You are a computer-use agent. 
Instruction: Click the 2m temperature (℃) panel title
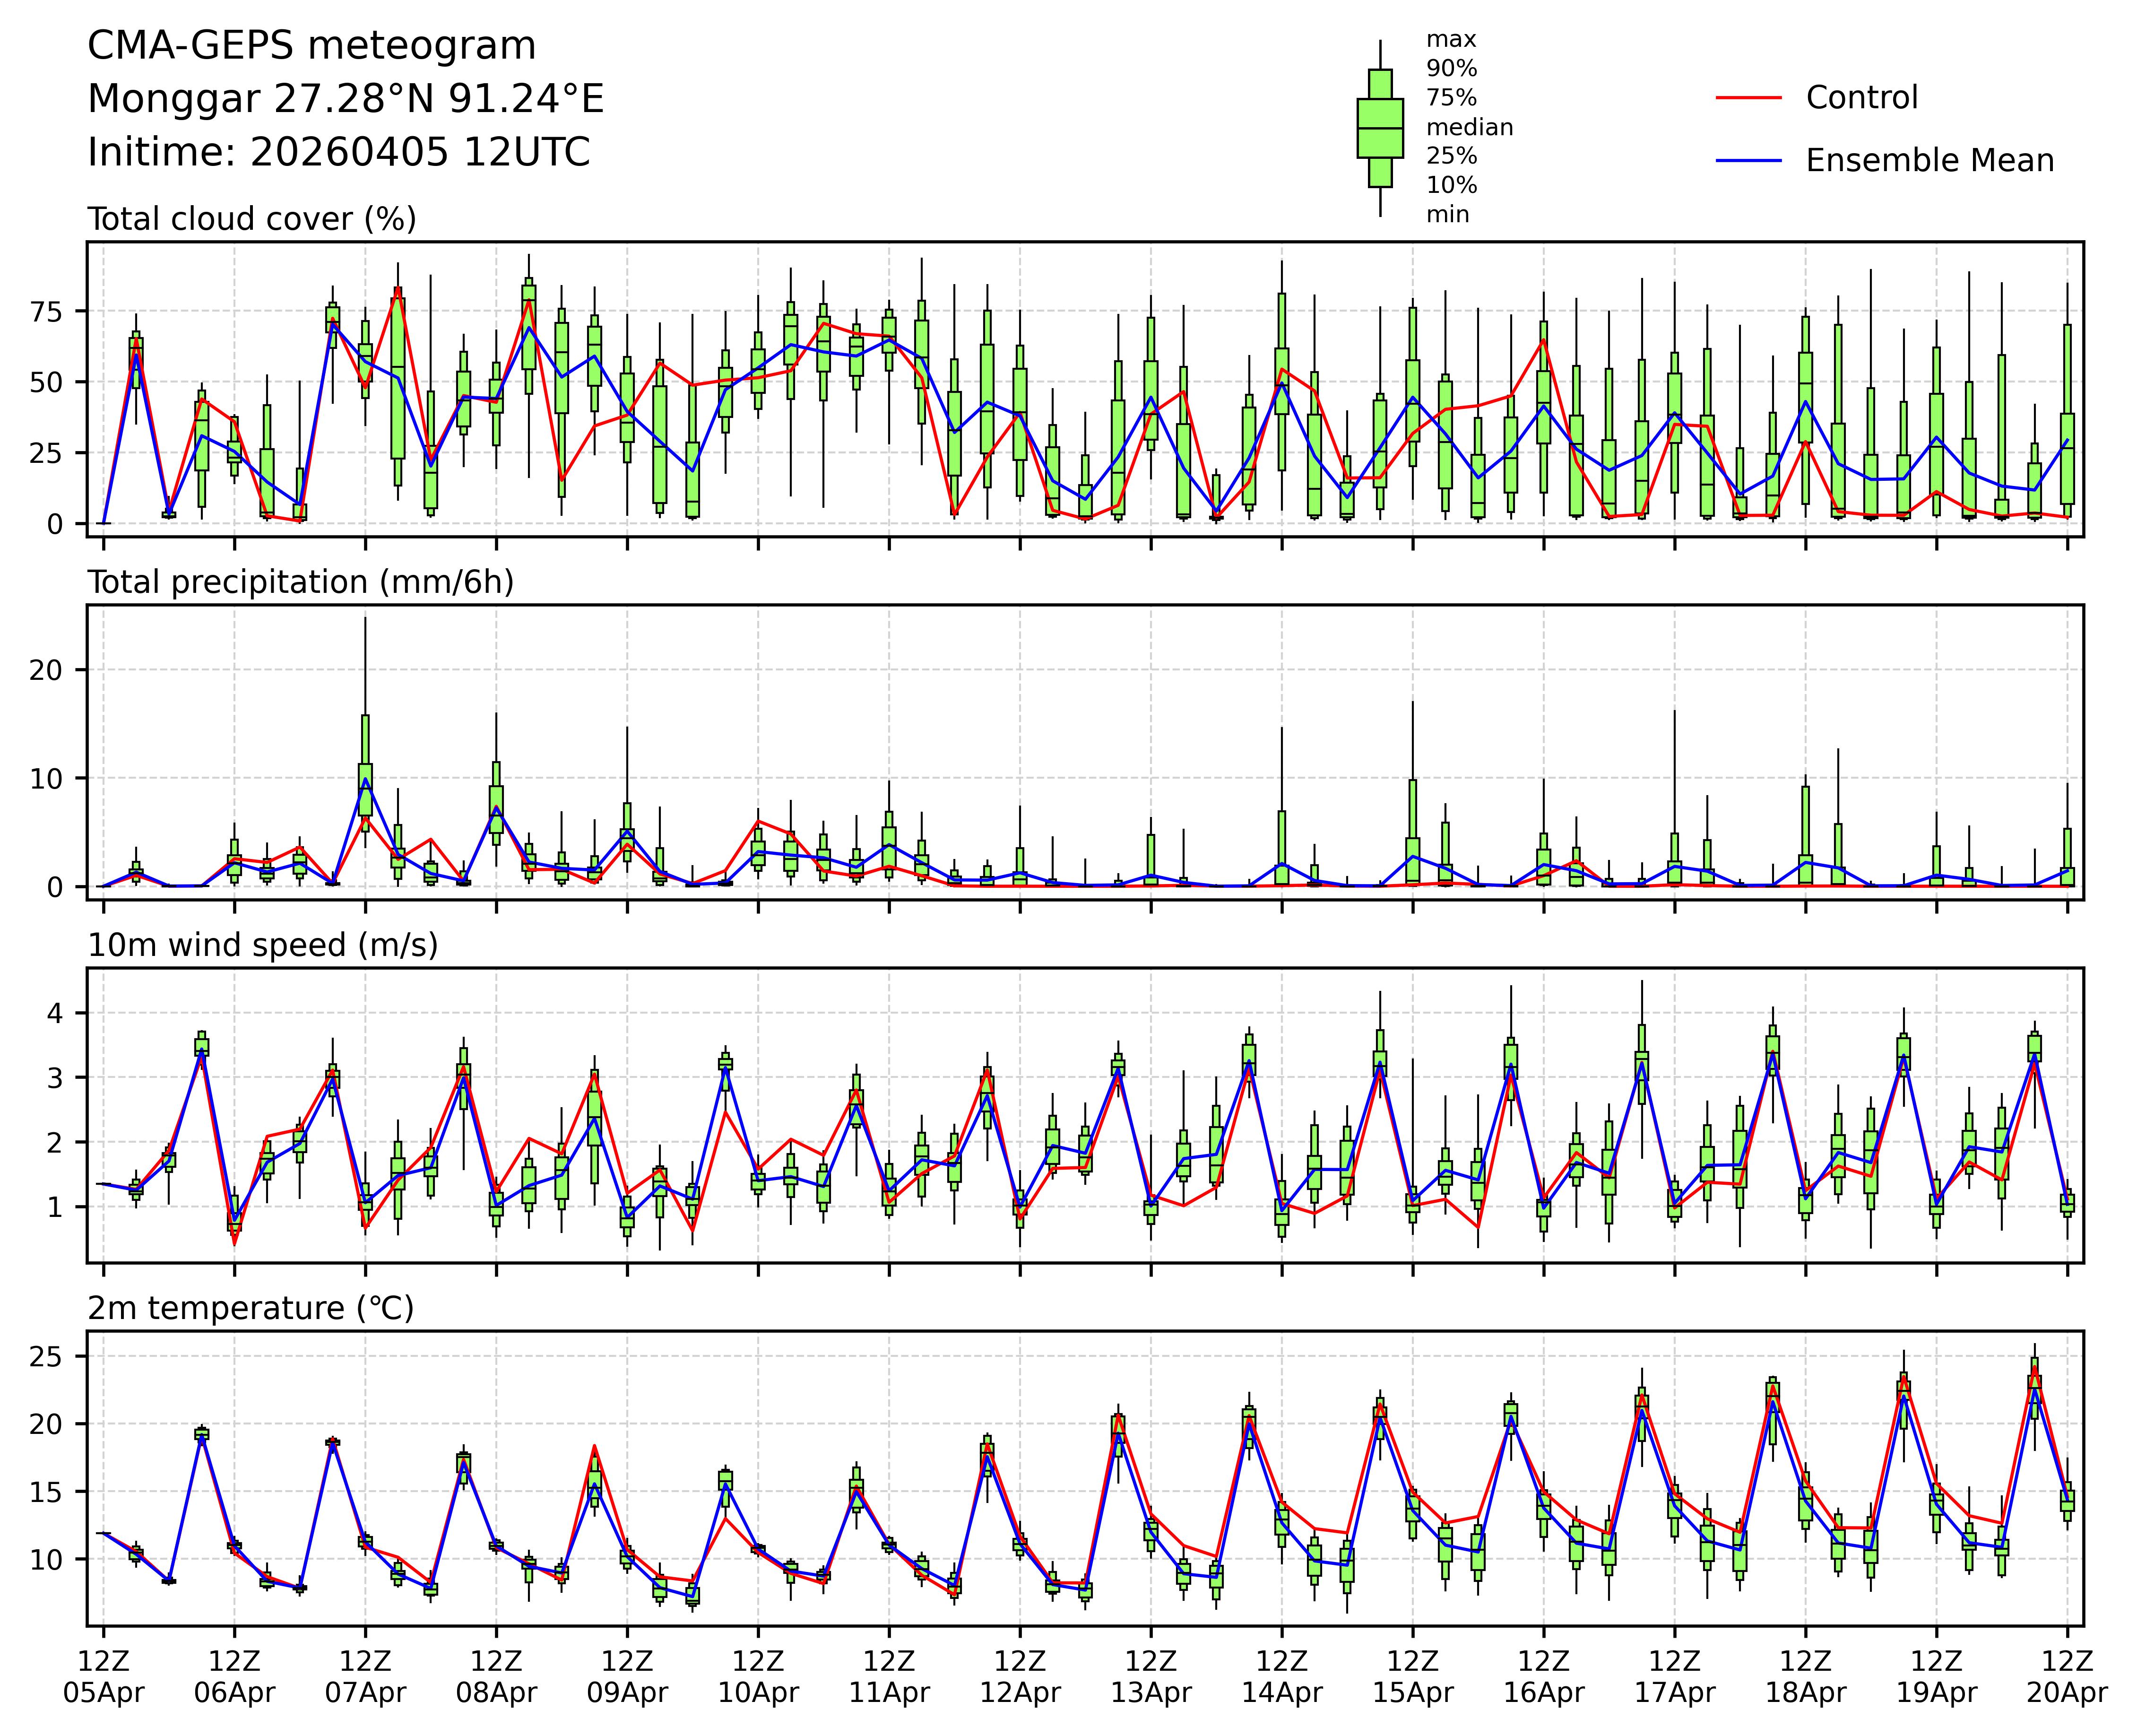click(x=251, y=1308)
